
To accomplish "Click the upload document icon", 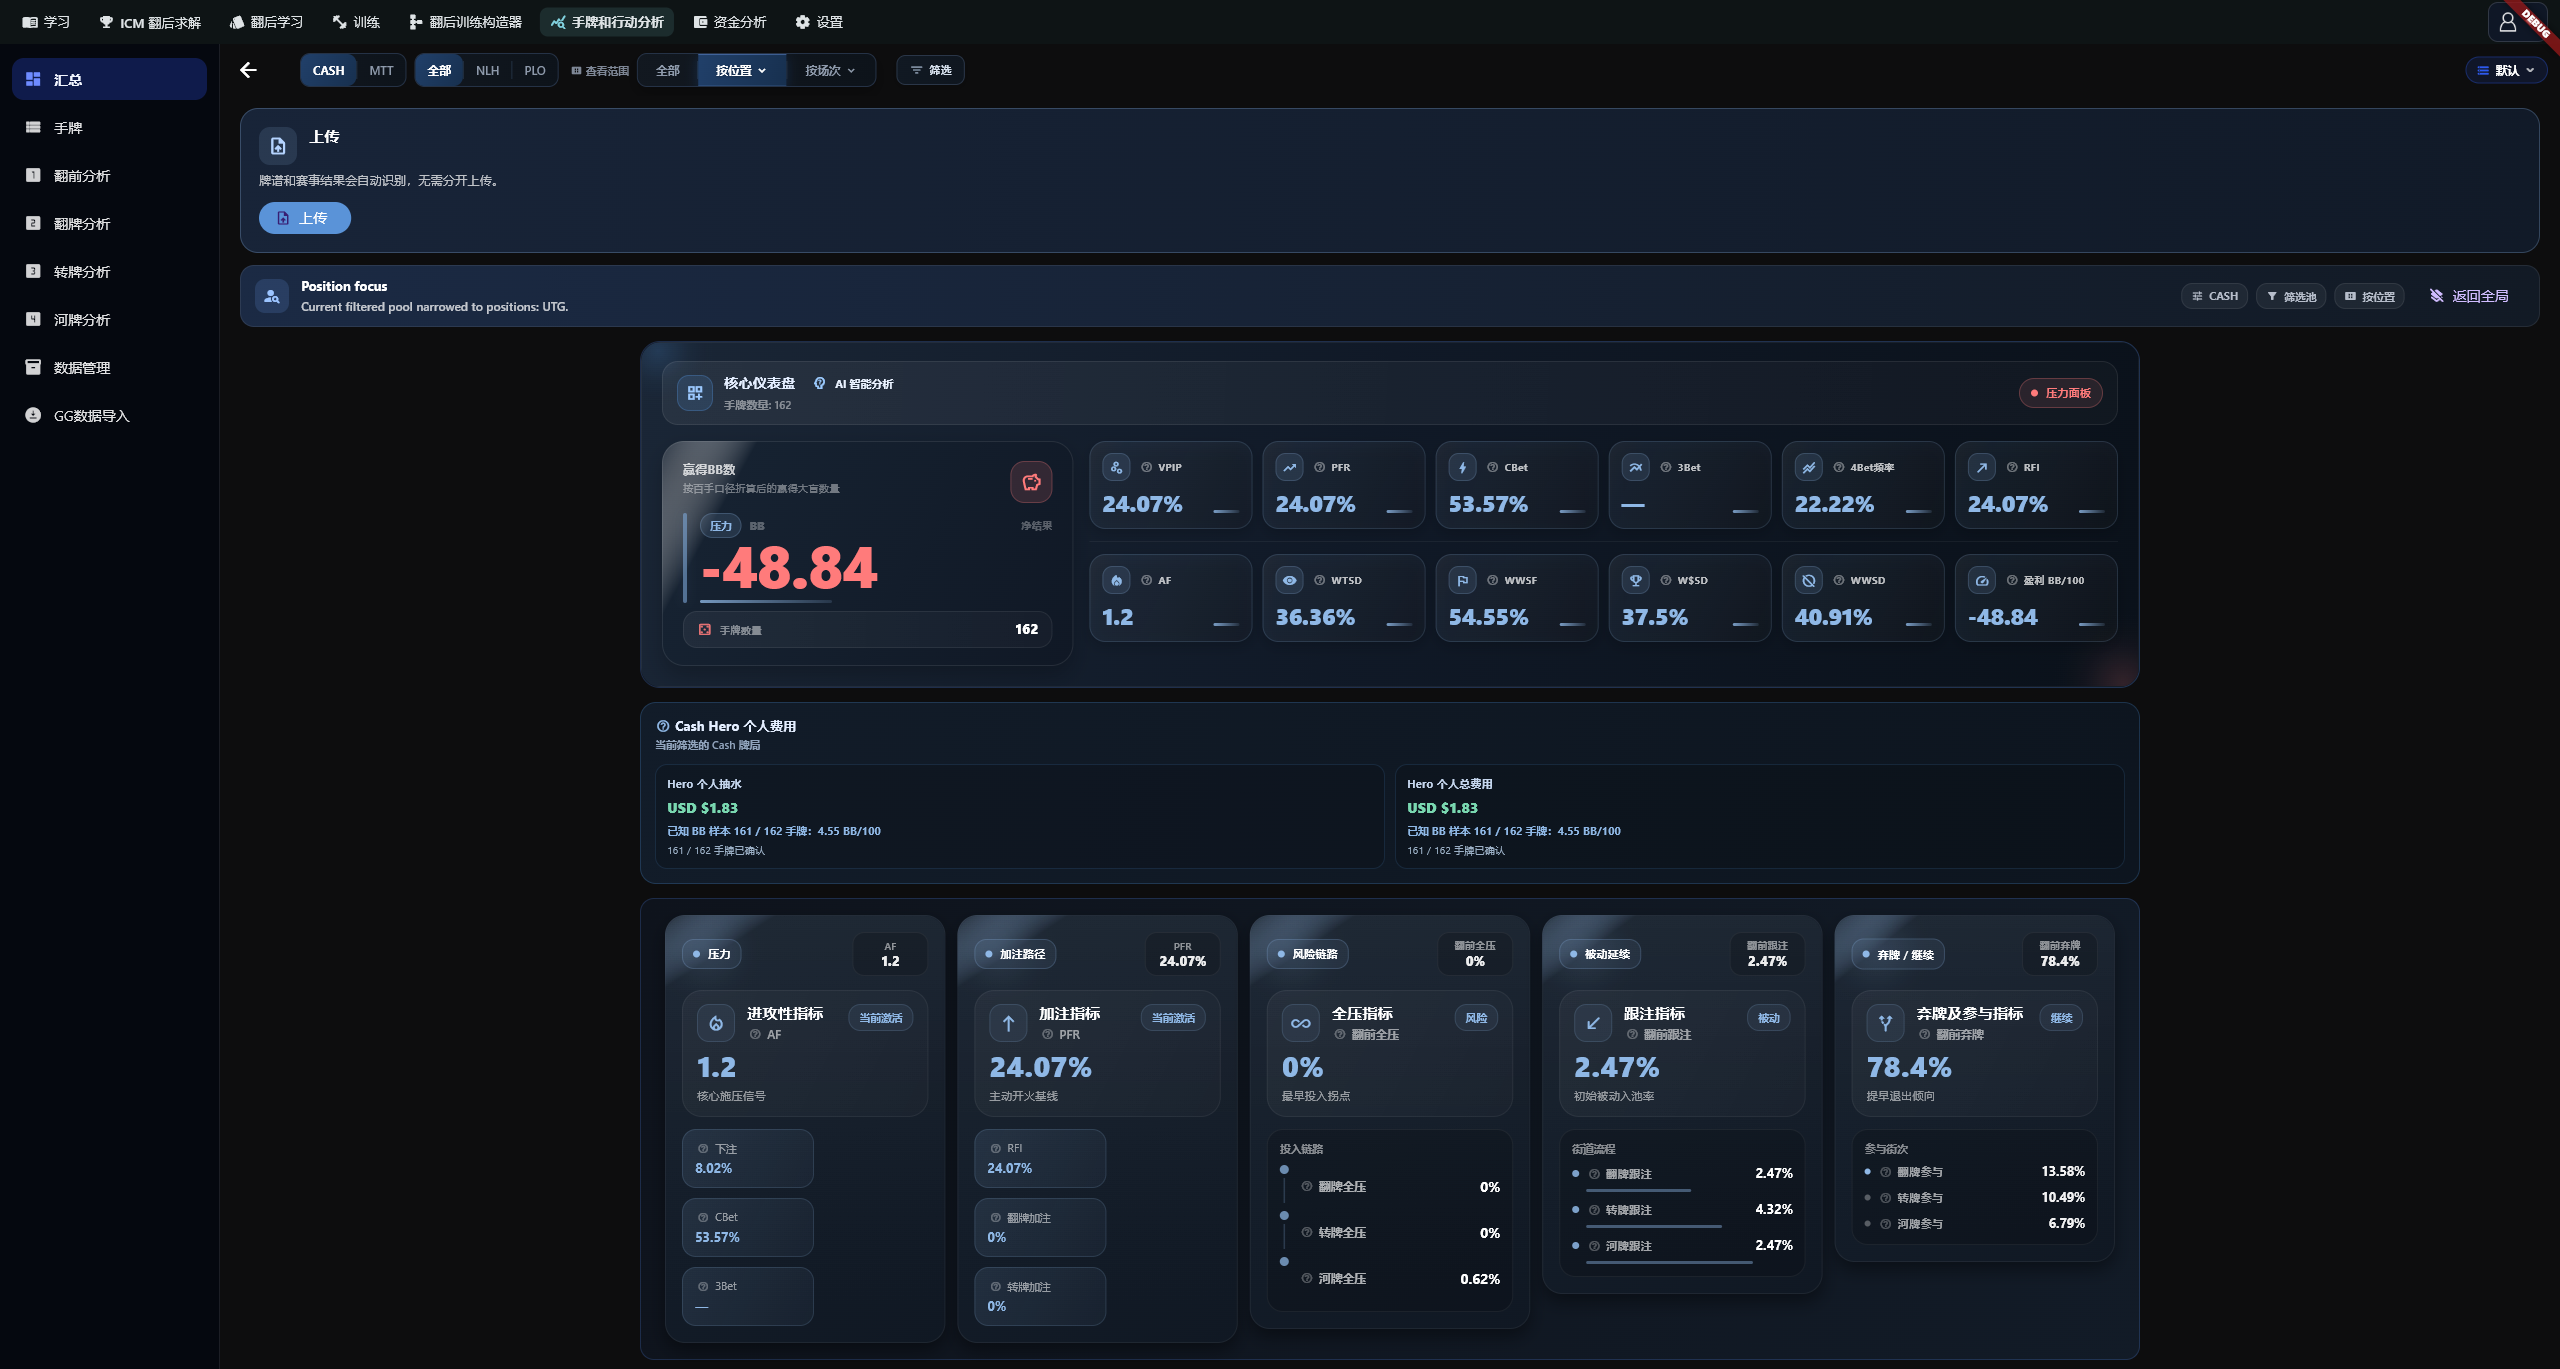I will (278, 146).
